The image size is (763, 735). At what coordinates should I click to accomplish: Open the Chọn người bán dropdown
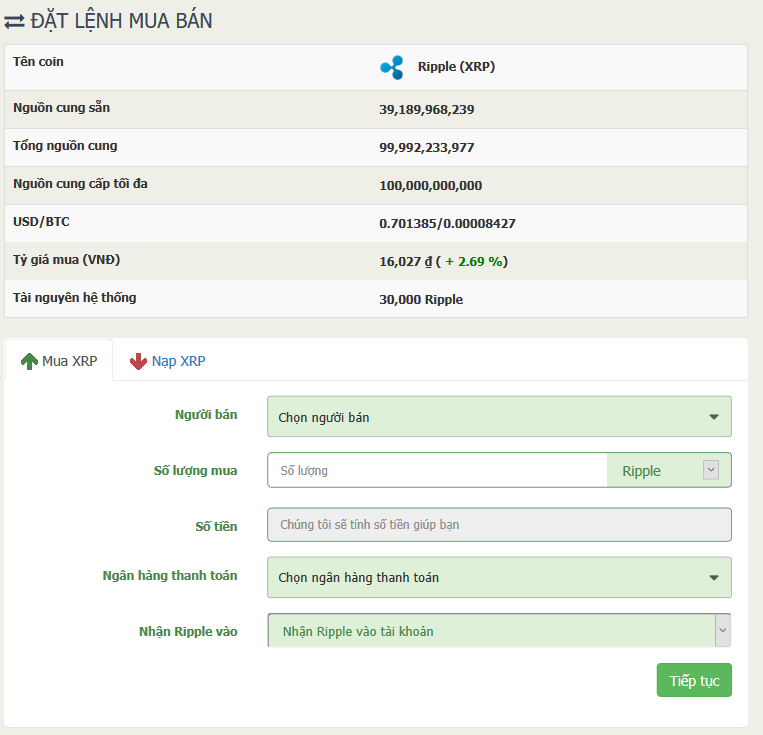pos(499,417)
